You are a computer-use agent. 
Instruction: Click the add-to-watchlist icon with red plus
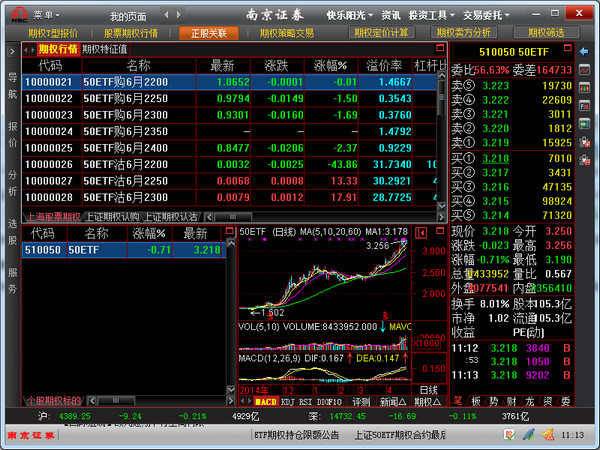pyautogui.click(x=584, y=142)
